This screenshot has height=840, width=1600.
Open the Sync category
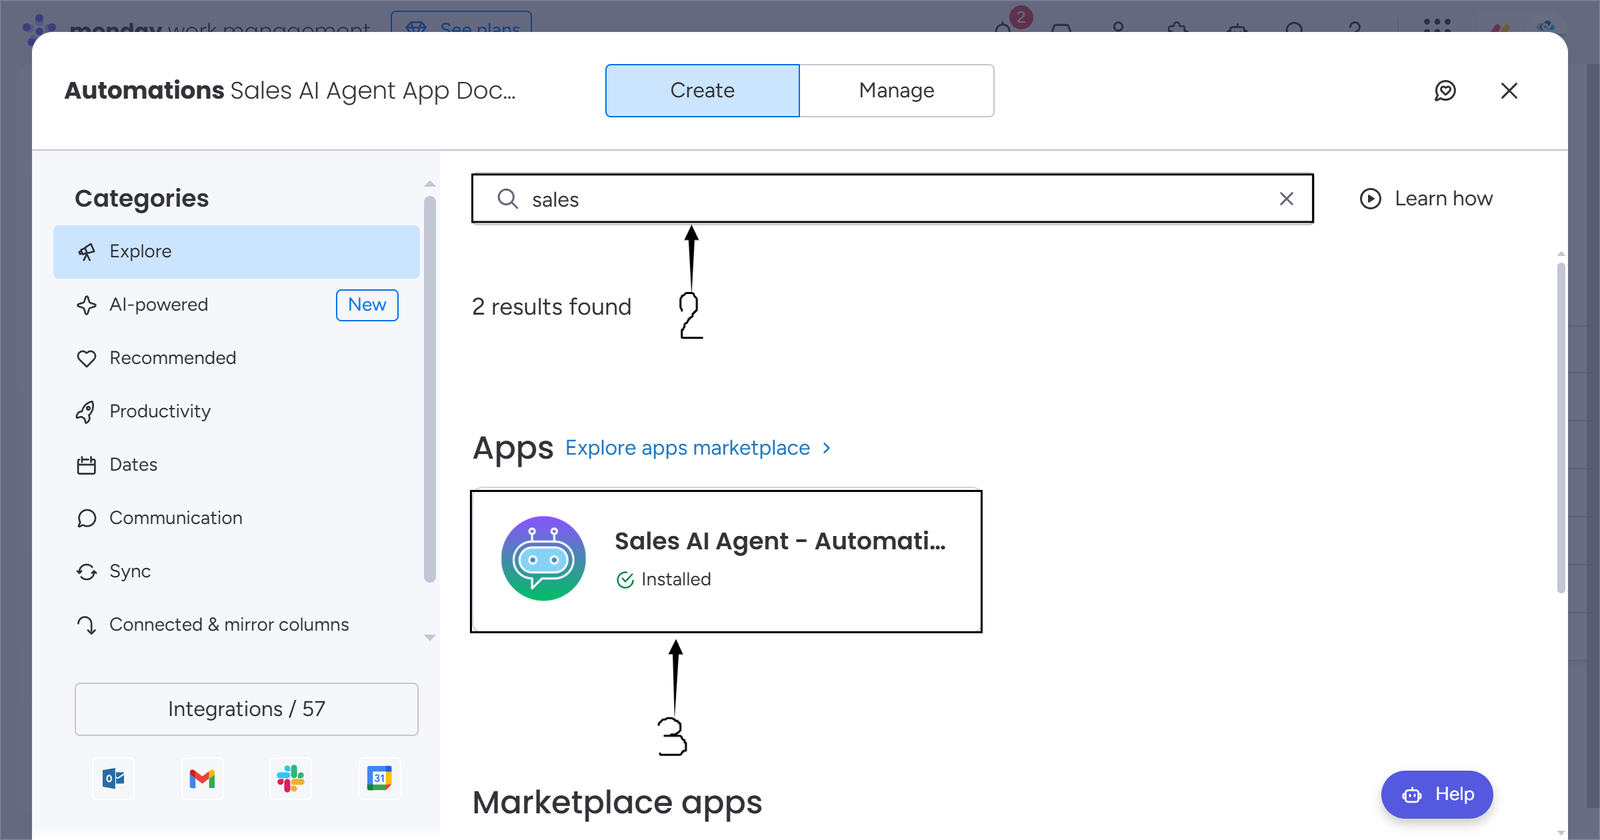[236, 571]
